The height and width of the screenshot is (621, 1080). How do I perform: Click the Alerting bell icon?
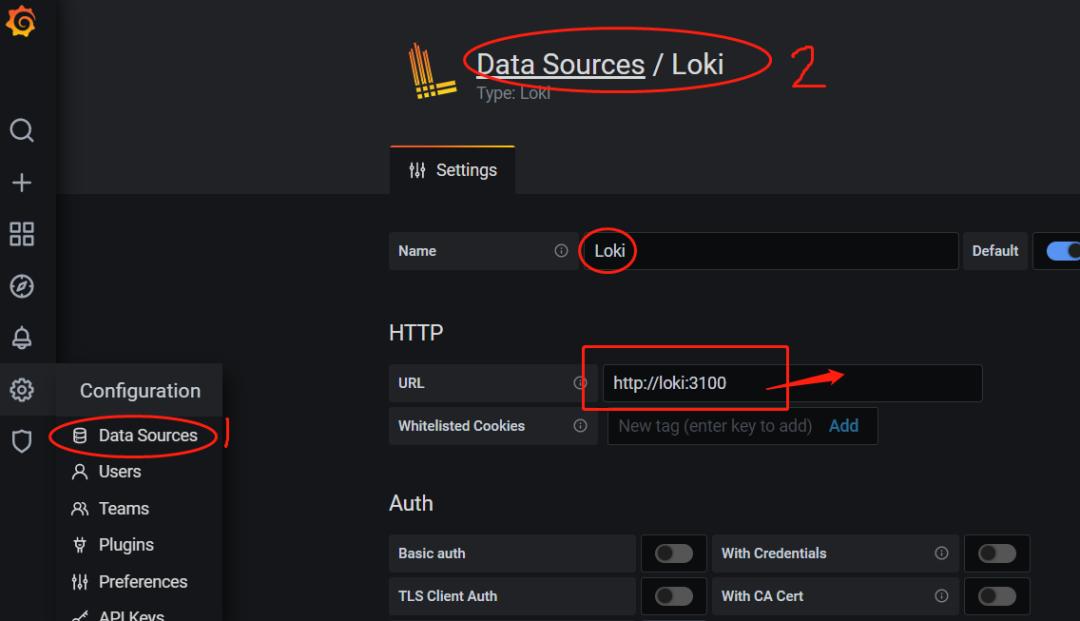click(x=21, y=338)
